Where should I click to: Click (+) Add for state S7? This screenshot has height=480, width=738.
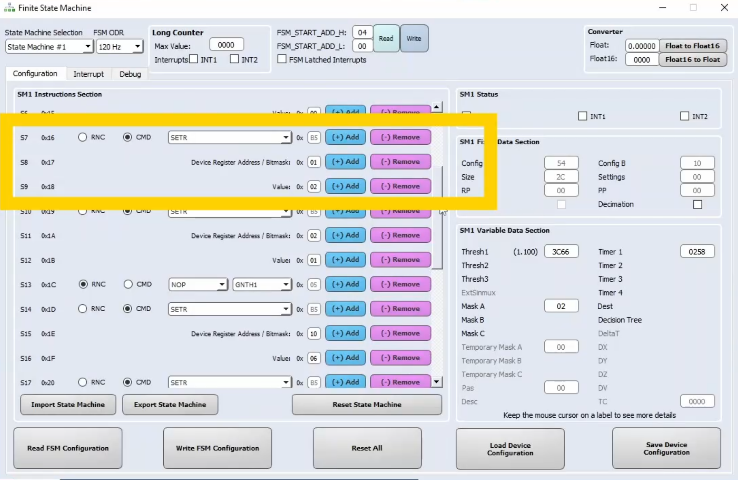(x=345, y=137)
